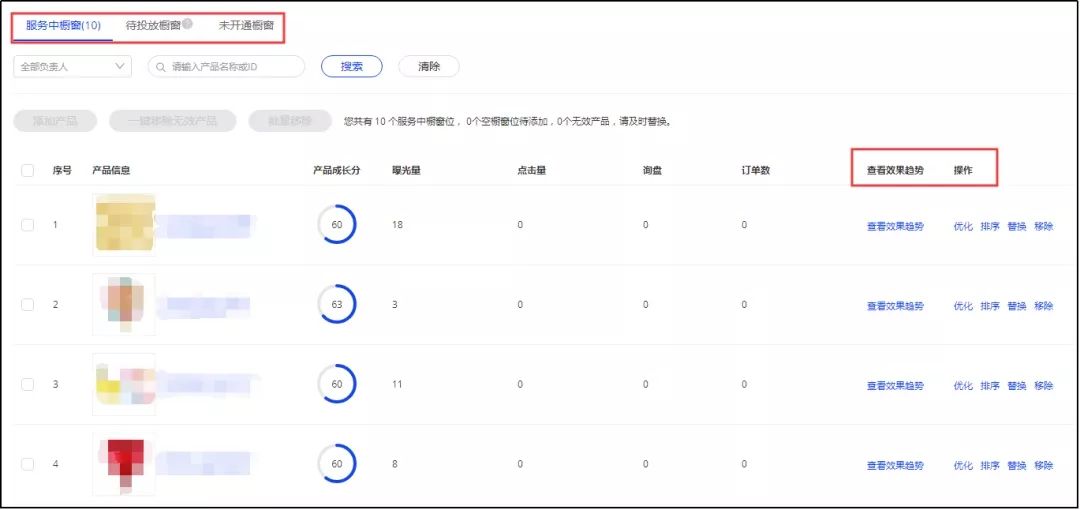Click exposure value 3 in row 2
The image size is (1080, 510).
coord(395,305)
